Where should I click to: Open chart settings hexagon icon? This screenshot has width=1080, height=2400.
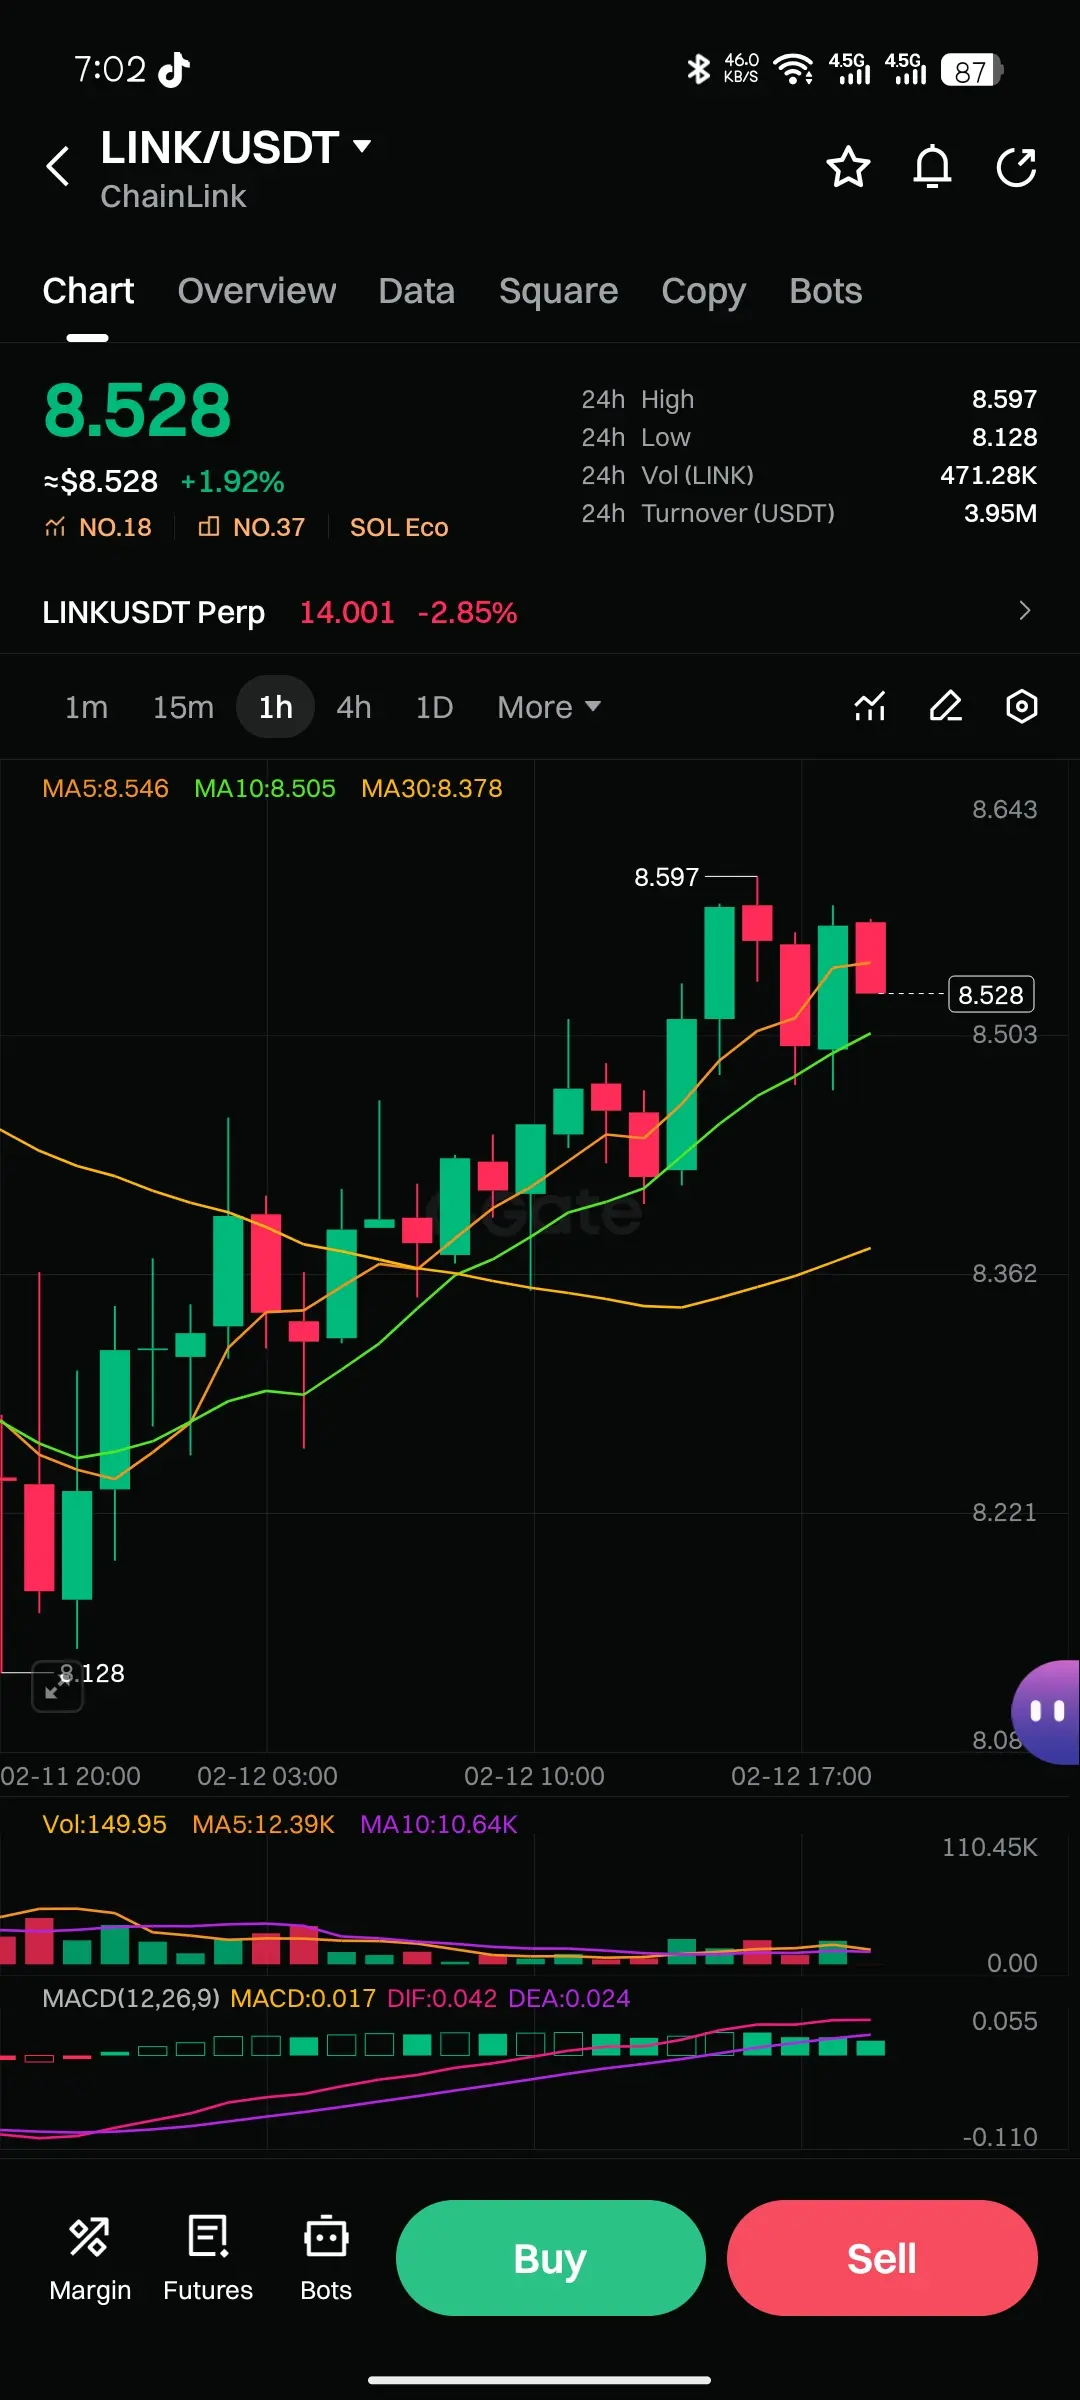[1022, 706]
